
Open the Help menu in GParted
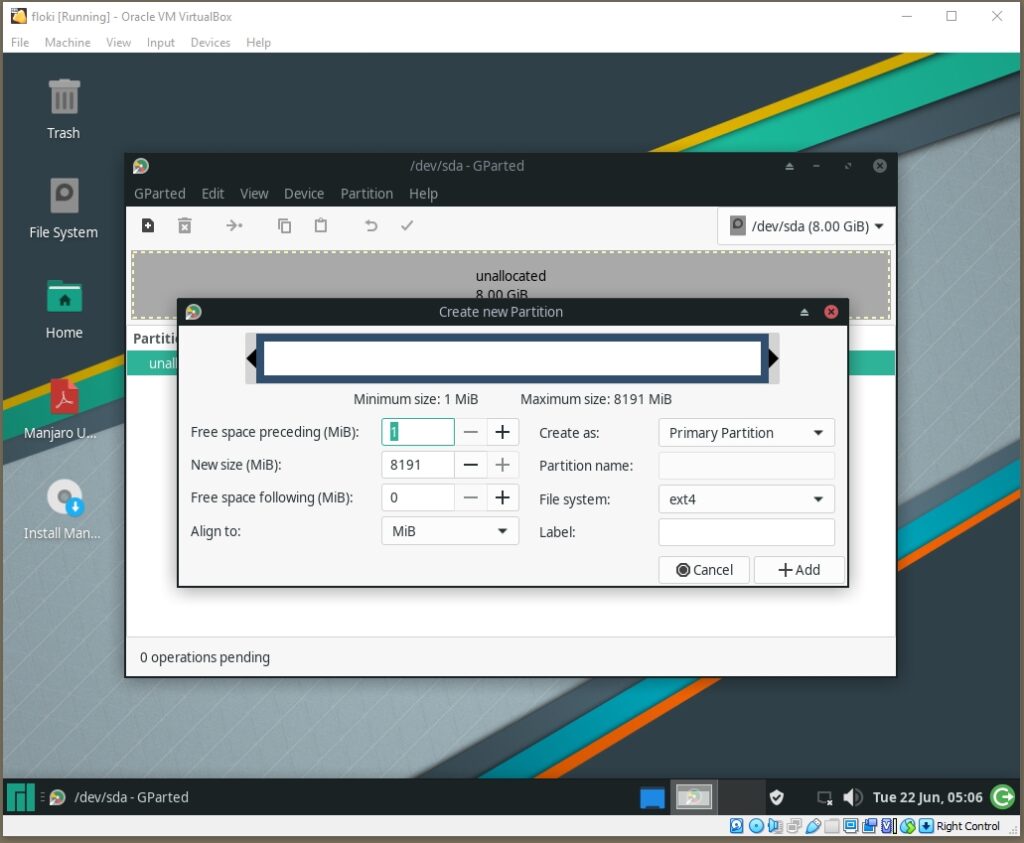pos(423,194)
